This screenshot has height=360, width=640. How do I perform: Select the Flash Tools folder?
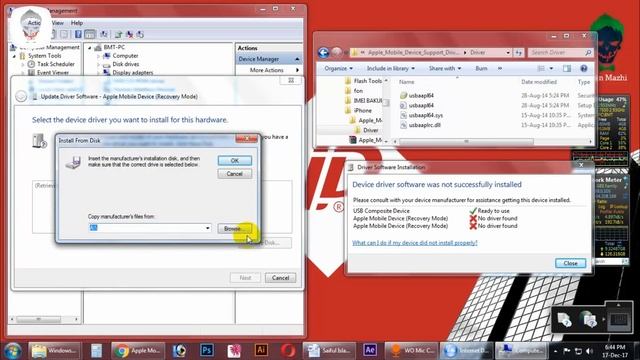363,81
